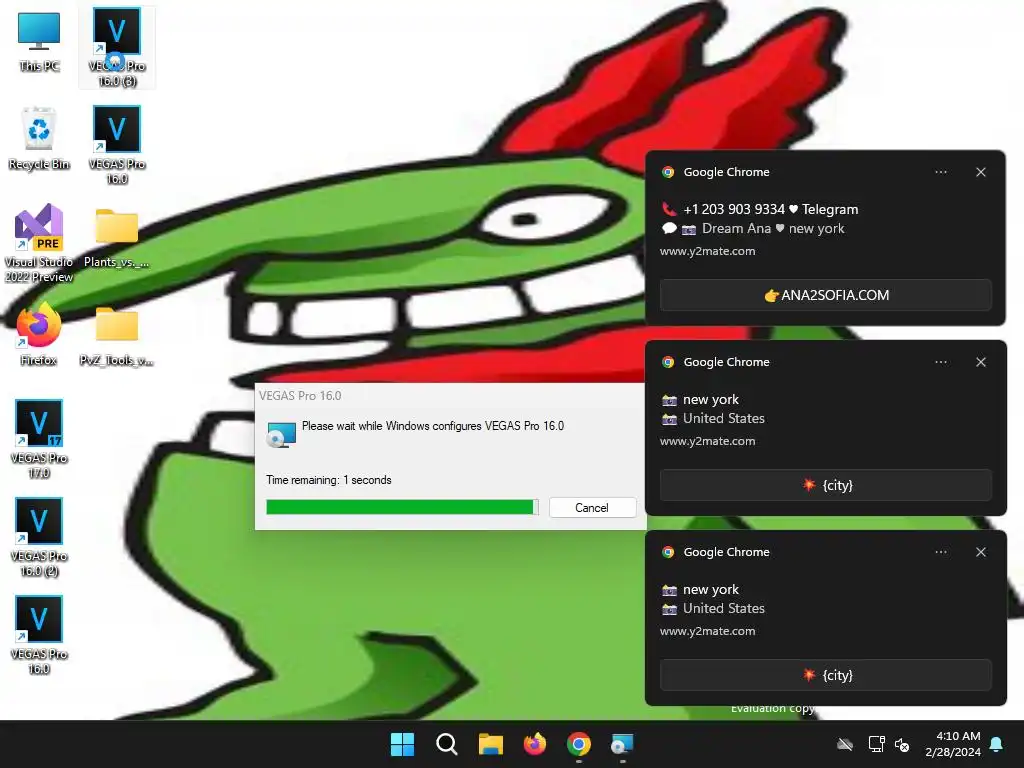Select the PvZ_Tools folder icon
The width and height of the screenshot is (1024, 768).
tap(116, 336)
